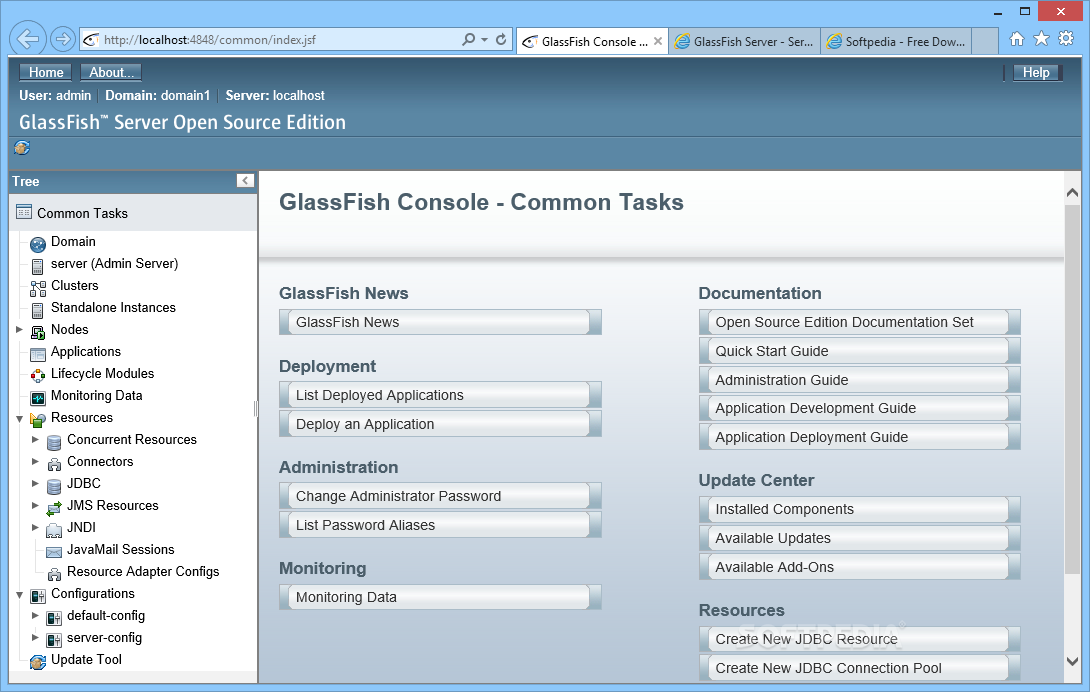Screen dimensions: 1090x692
Task: Click List Password Aliases
Action: click(440, 525)
